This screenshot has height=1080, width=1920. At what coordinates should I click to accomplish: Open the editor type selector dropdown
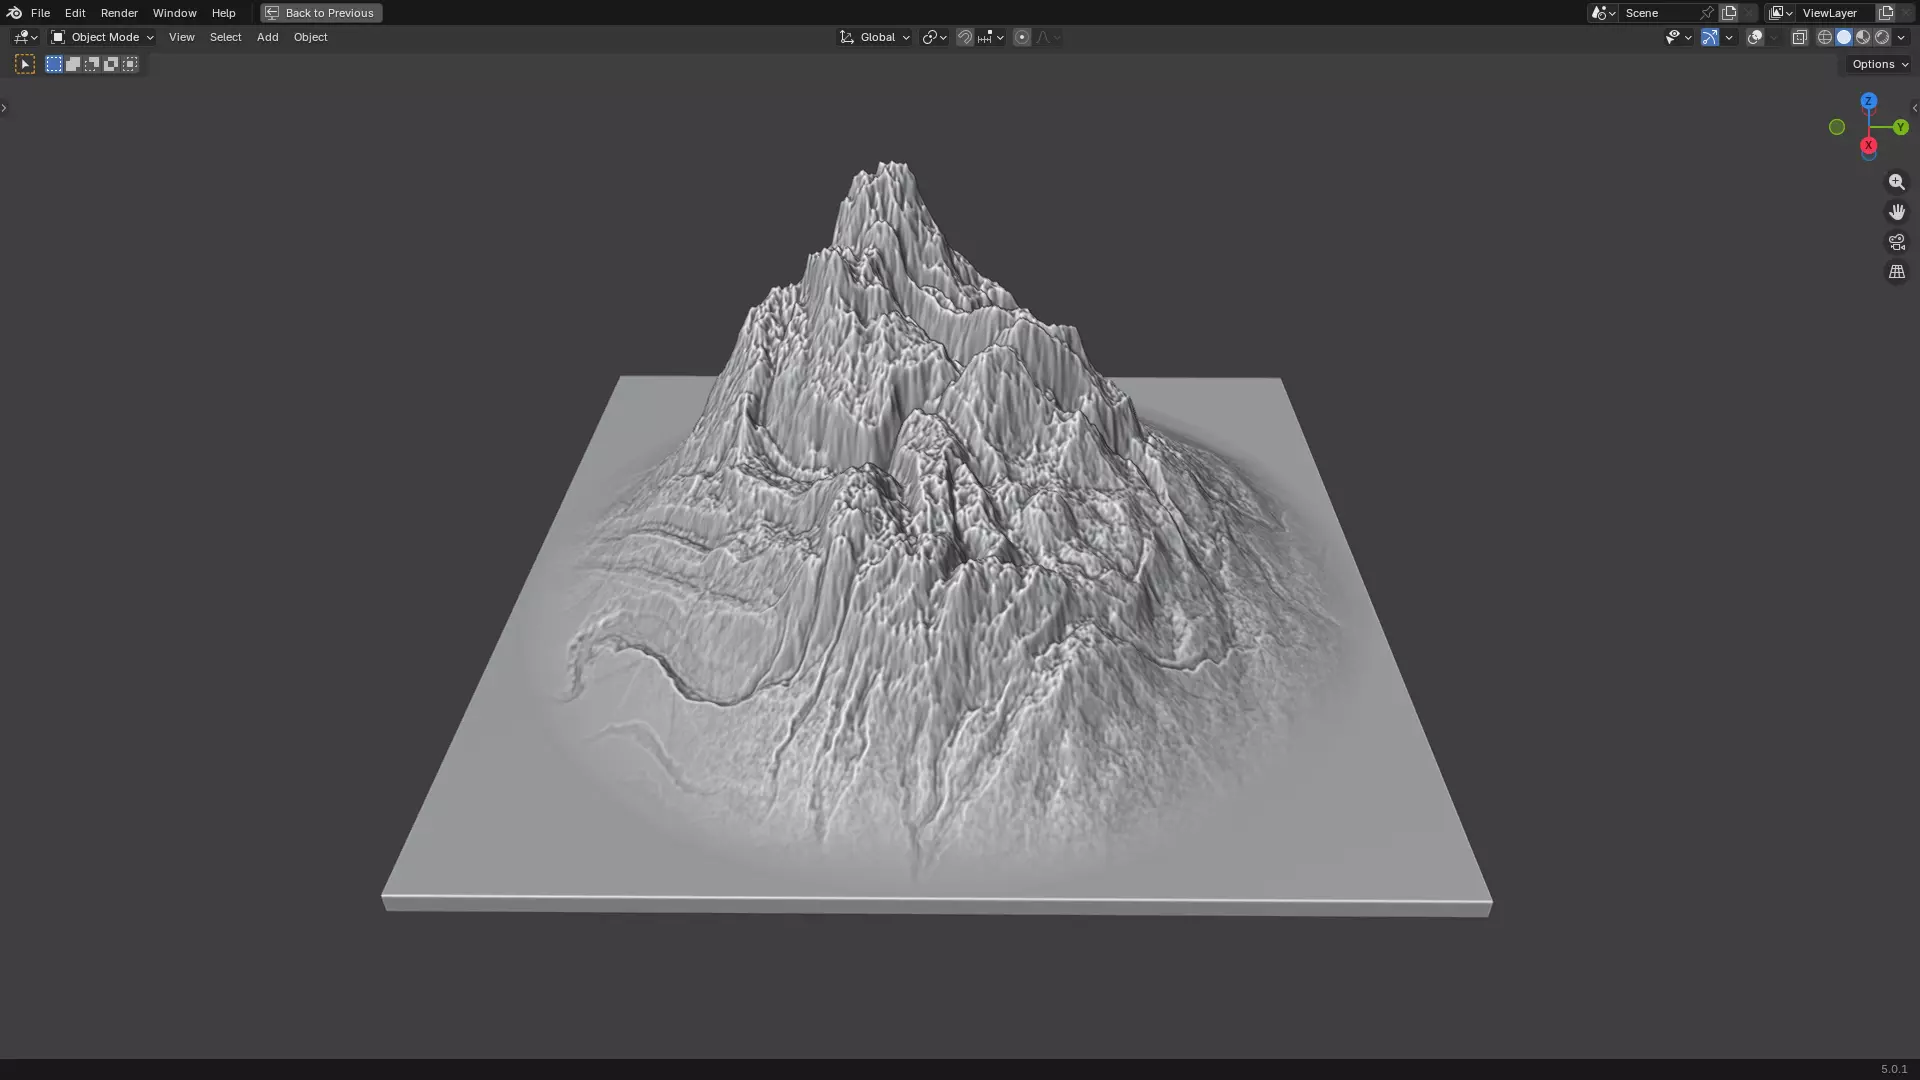tap(25, 37)
